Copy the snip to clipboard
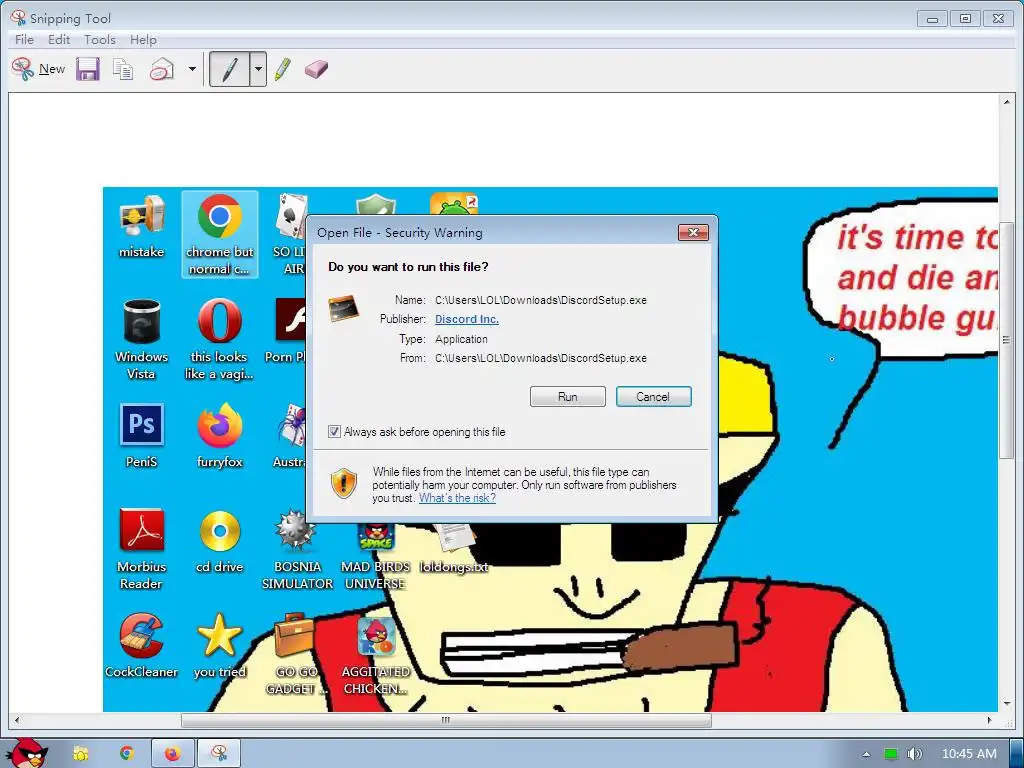This screenshot has width=1024, height=768. click(x=123, y=69)
